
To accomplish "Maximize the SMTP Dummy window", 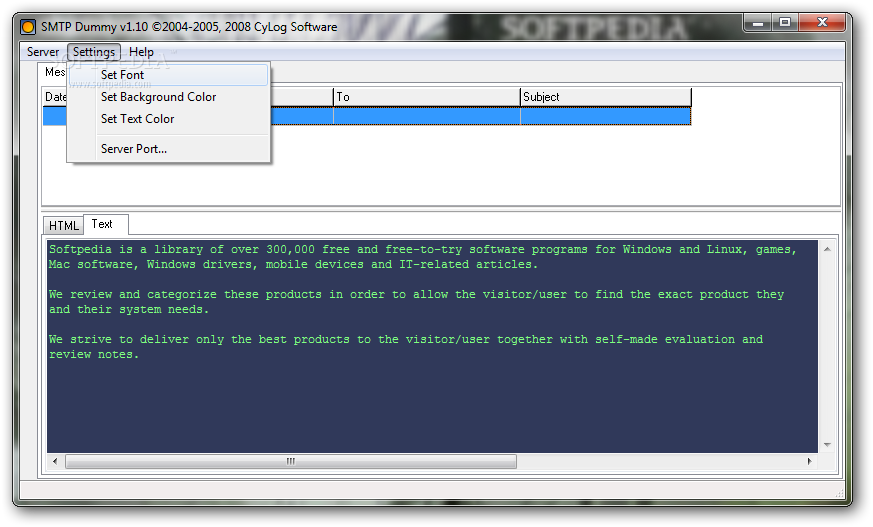I will [x=785, y=23].
